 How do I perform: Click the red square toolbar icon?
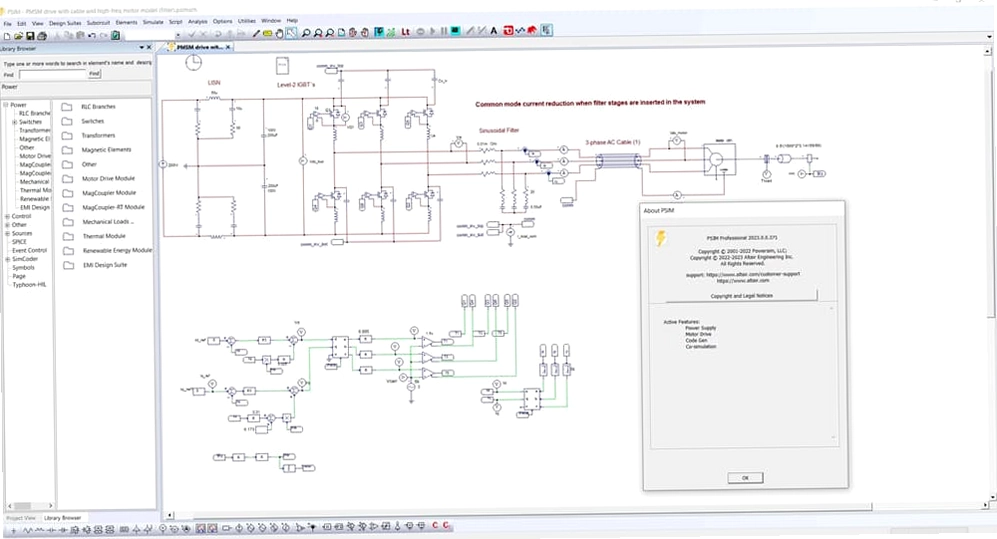pos(508,31)
